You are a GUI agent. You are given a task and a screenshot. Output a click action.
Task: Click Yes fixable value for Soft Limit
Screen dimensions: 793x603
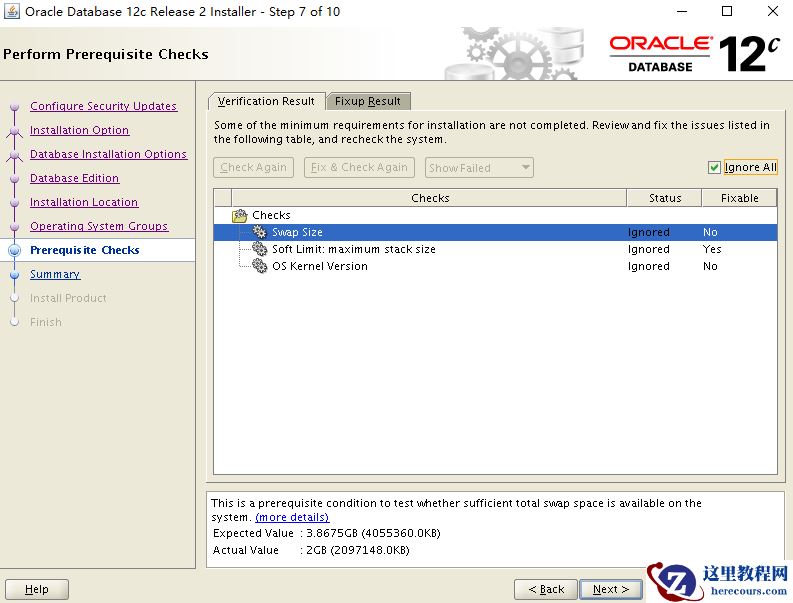[712, 249]
